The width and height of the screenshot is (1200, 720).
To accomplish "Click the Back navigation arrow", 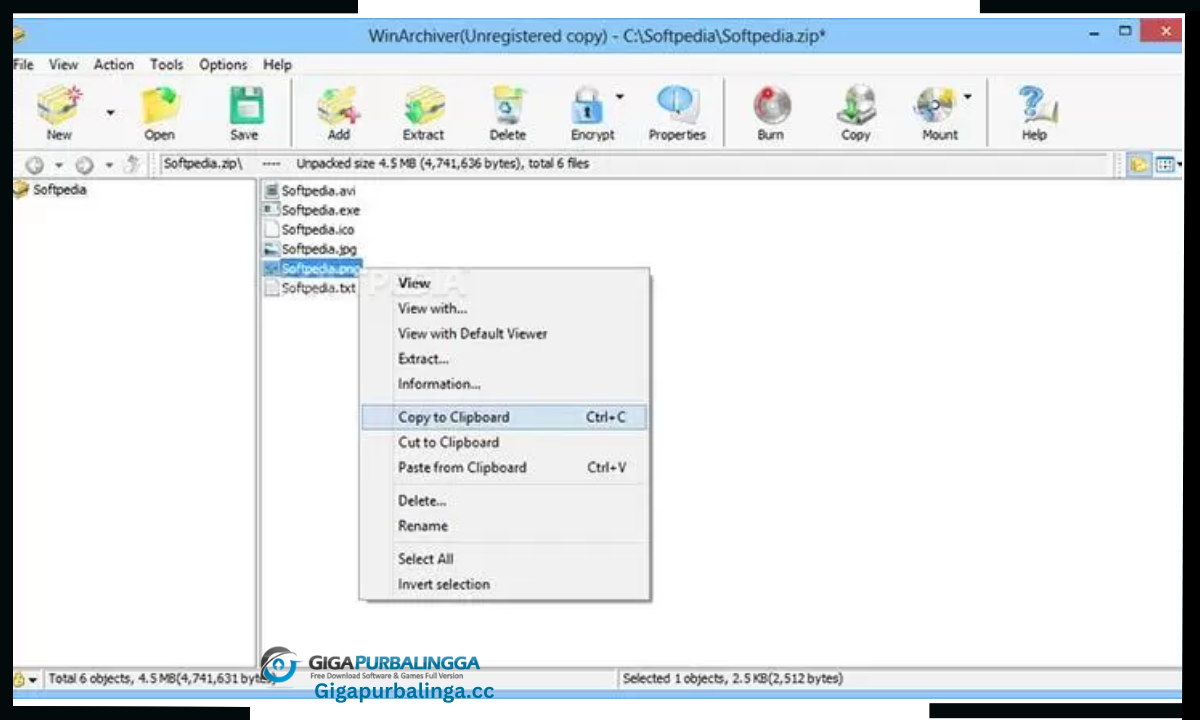I will point(35,165).
